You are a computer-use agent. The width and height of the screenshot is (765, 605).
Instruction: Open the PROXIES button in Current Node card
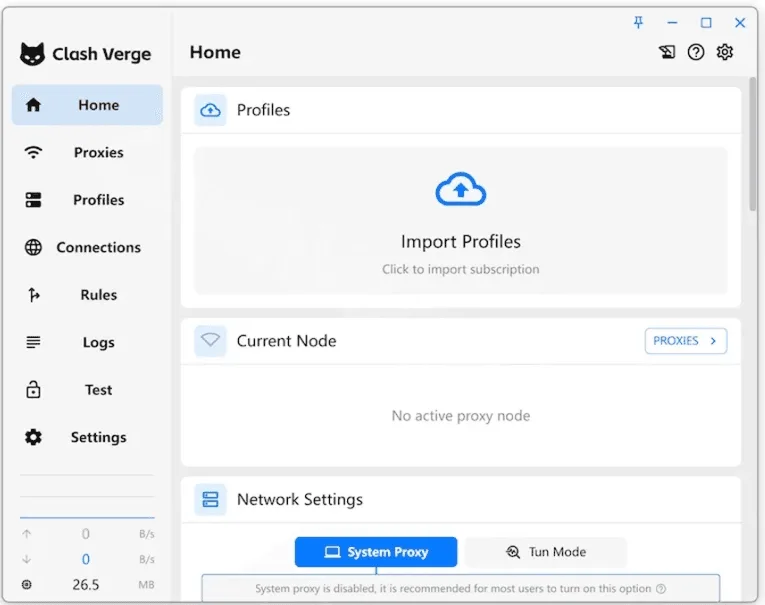(685, 341)
